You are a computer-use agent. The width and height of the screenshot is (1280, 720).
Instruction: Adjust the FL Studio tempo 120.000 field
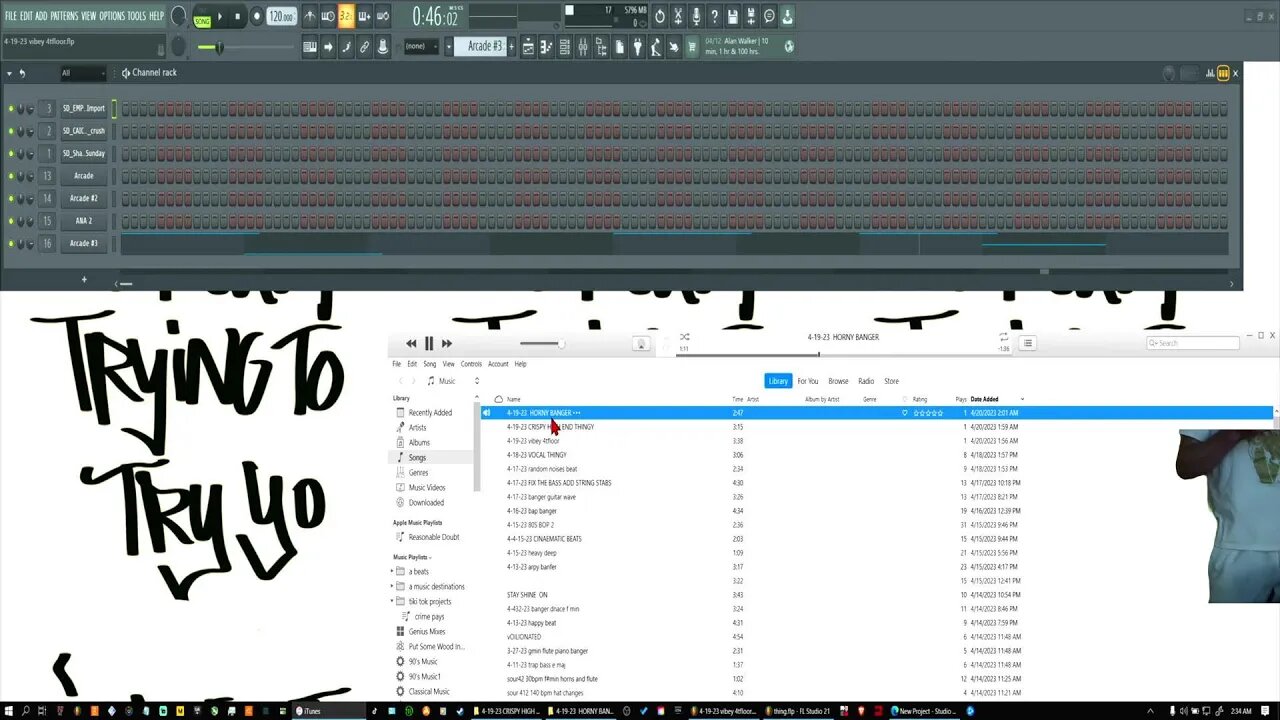tap(282, 17)
